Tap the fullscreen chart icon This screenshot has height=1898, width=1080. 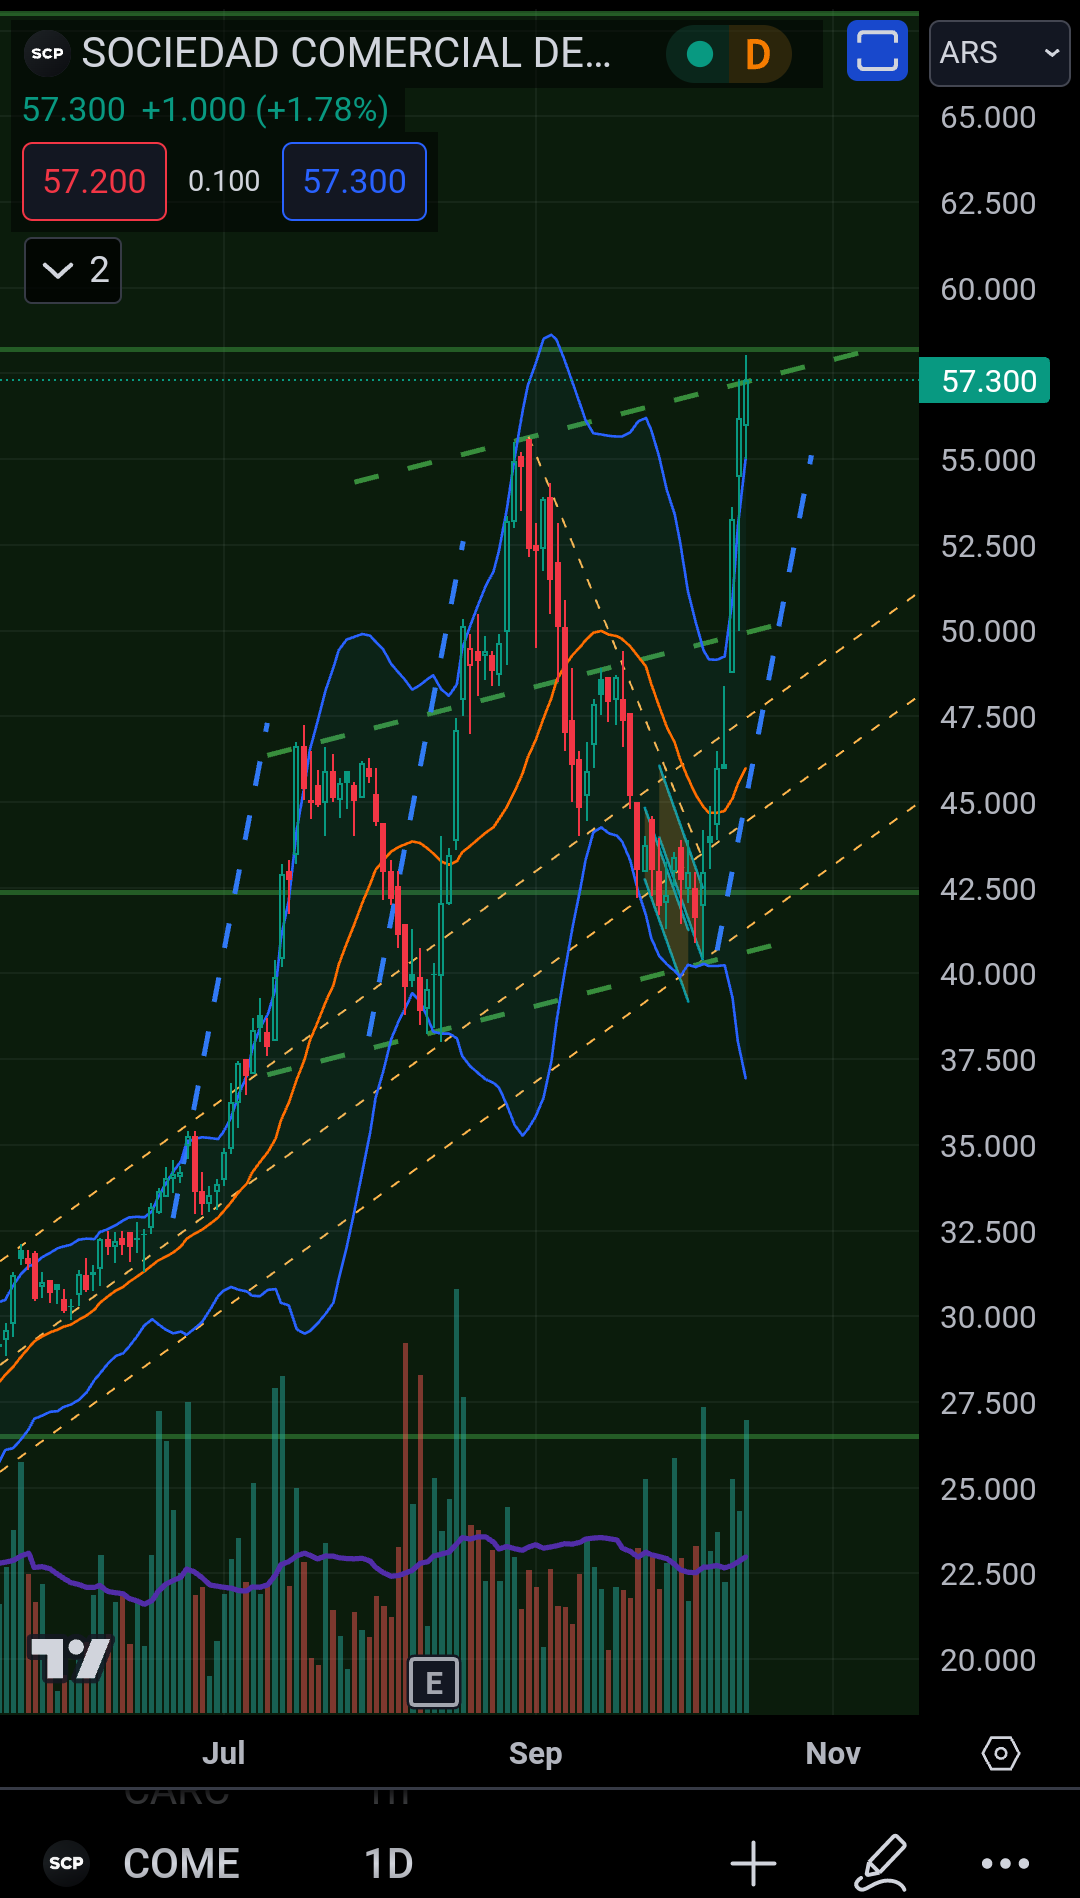(877, 51)
